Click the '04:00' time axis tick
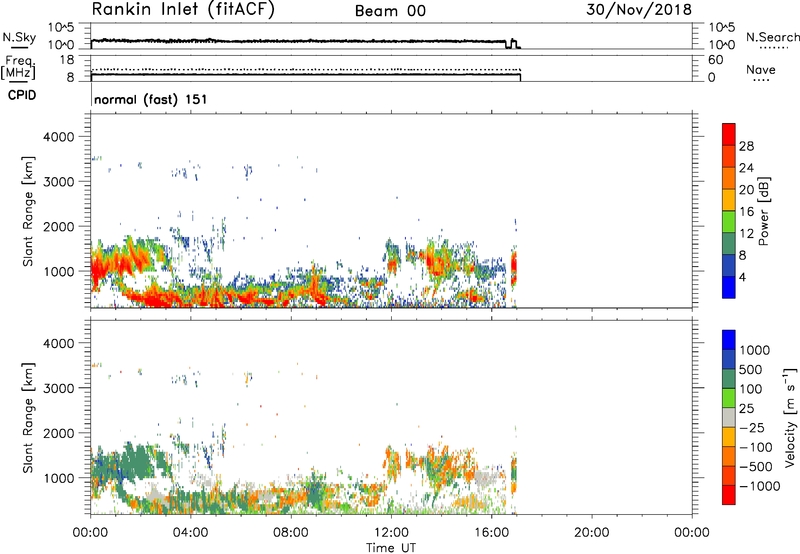Viewport: 800px width, 554px height. tap(190, 533)
